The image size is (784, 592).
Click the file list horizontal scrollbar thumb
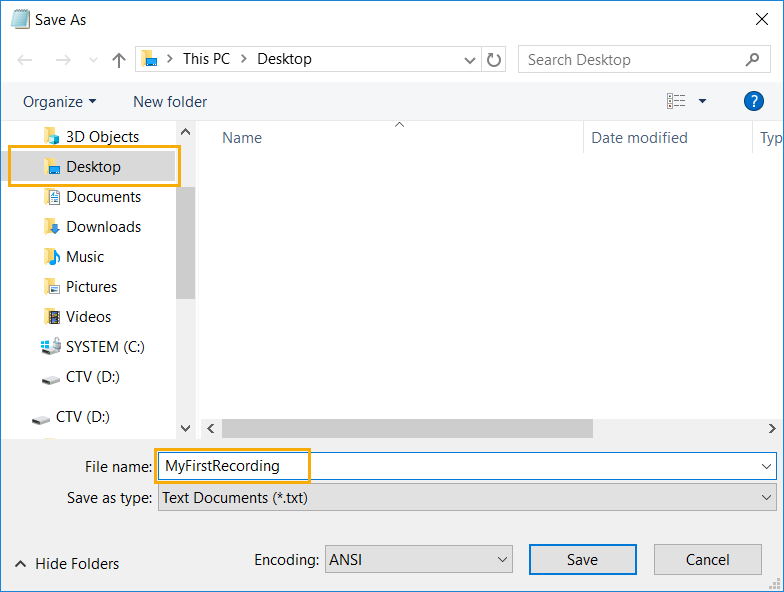click(x=408, y=428)
